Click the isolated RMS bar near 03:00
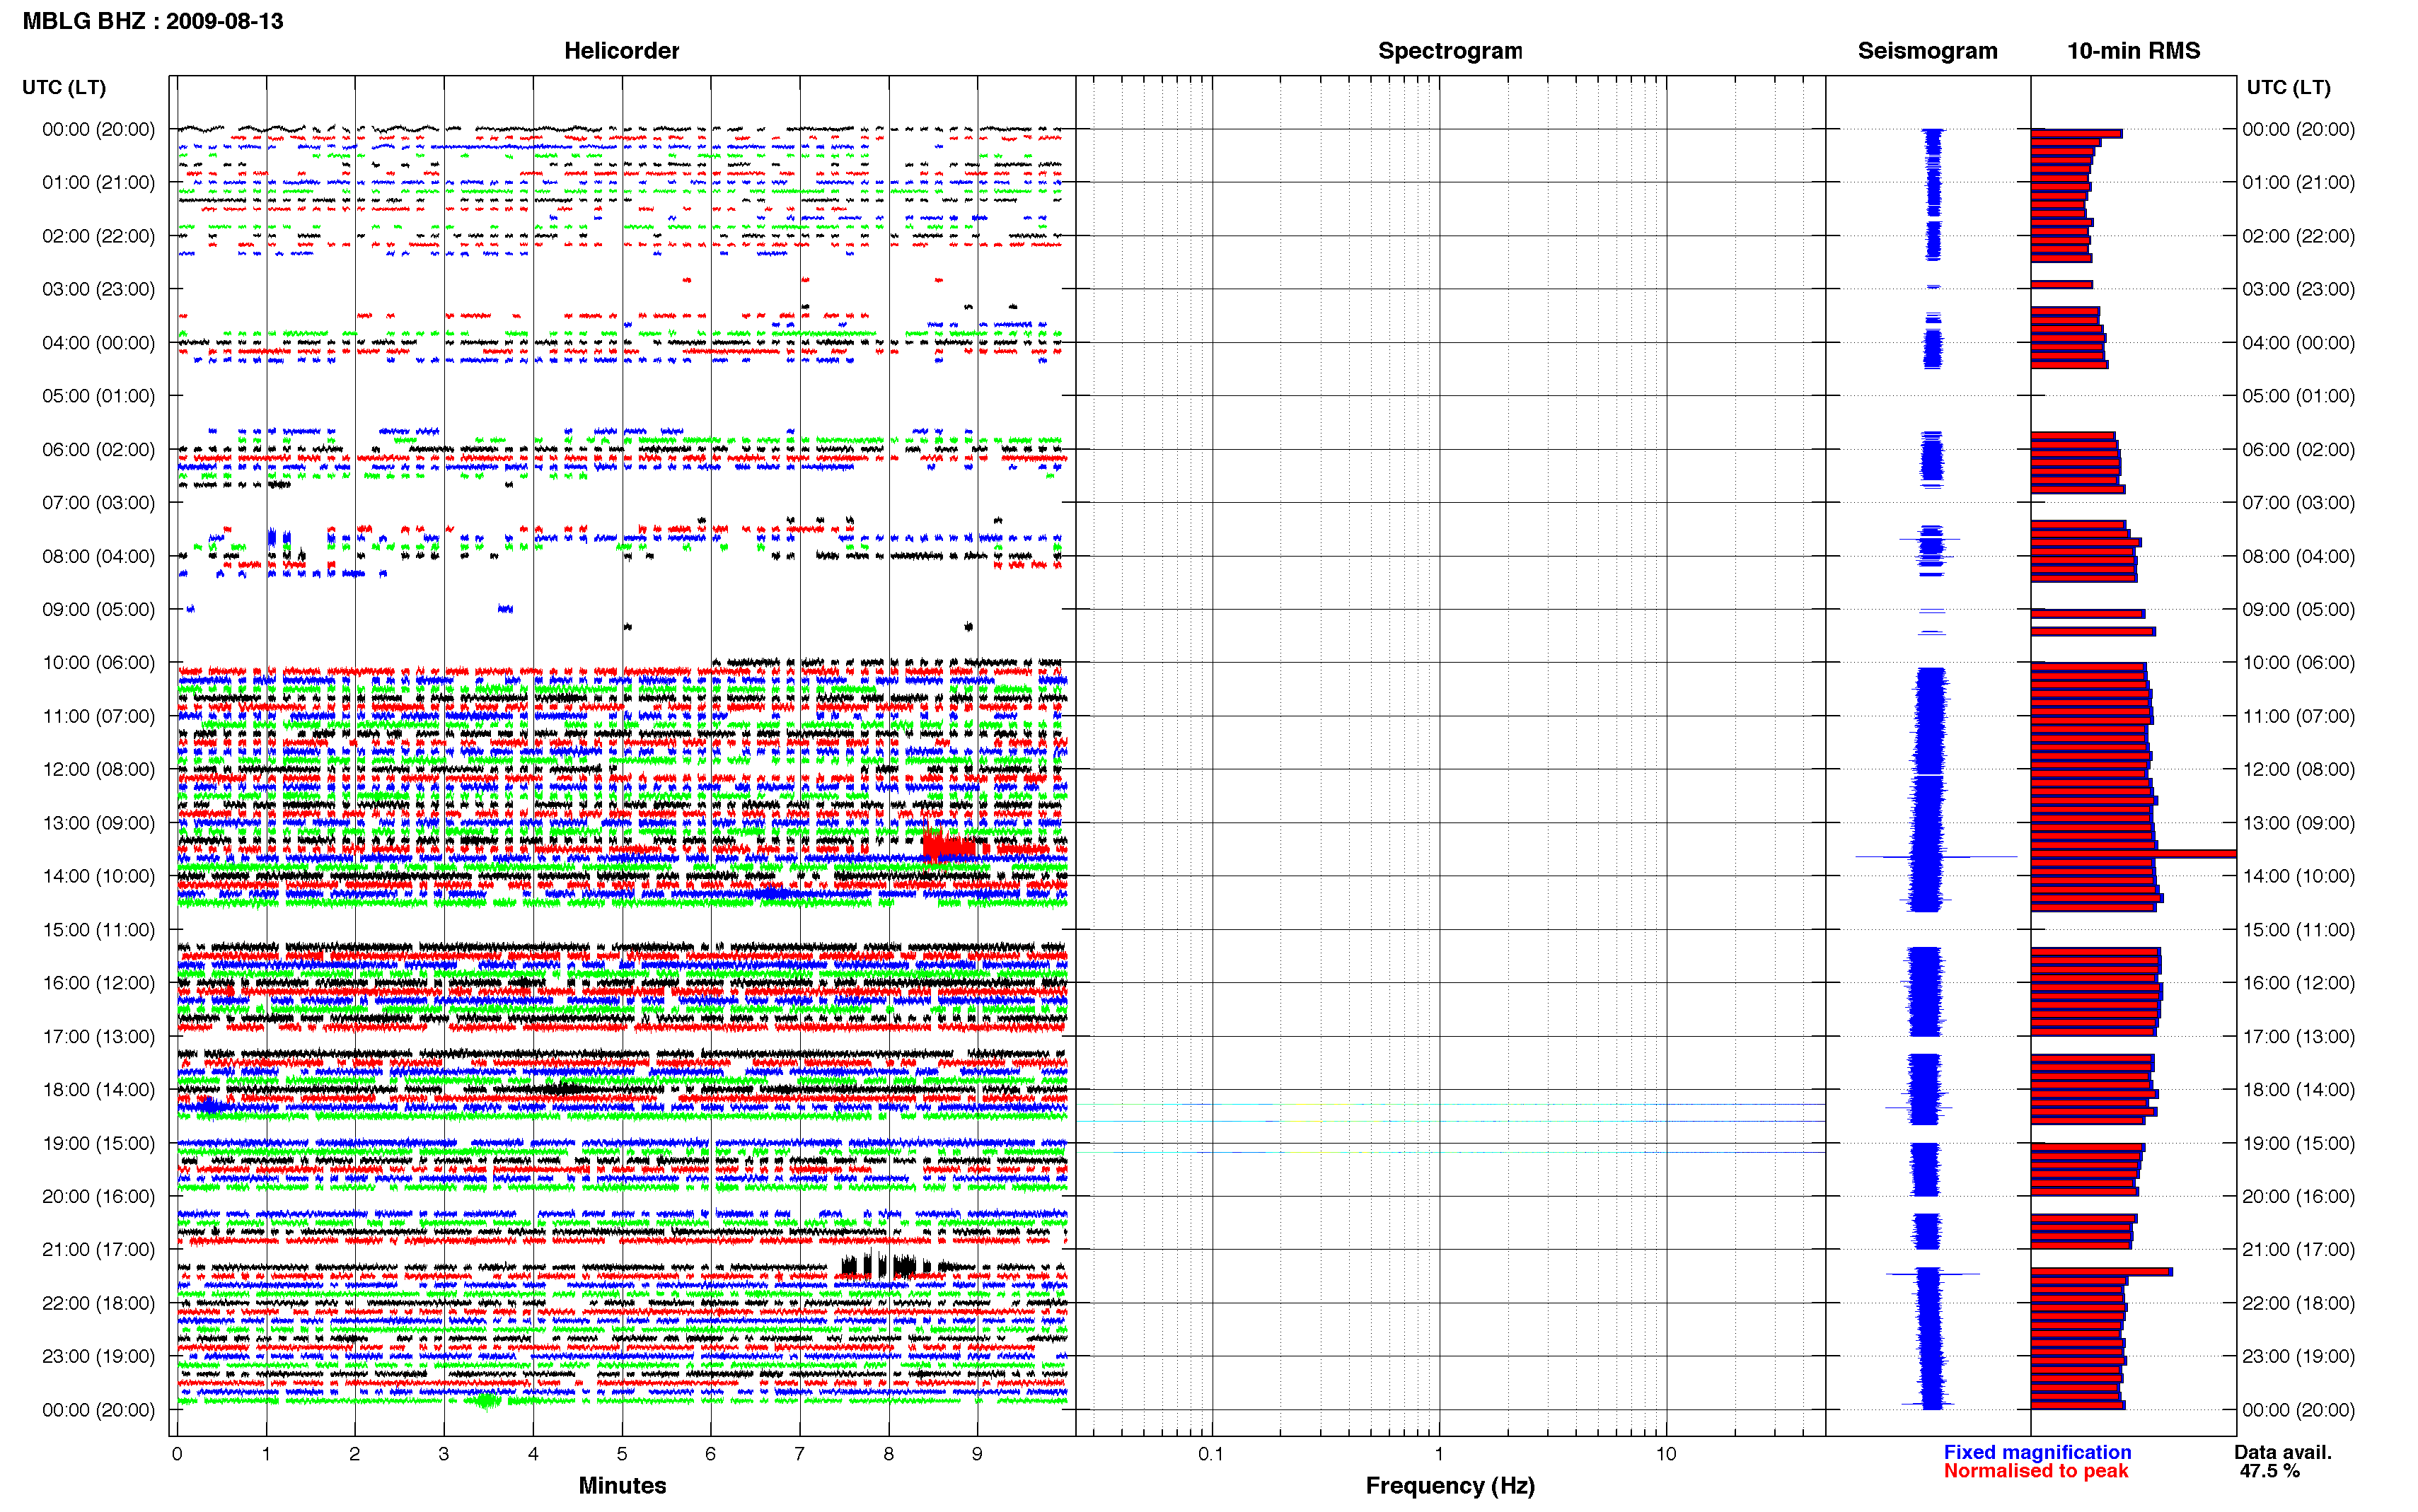This screenshot has width=2418, height=1512. point(2061,285)
